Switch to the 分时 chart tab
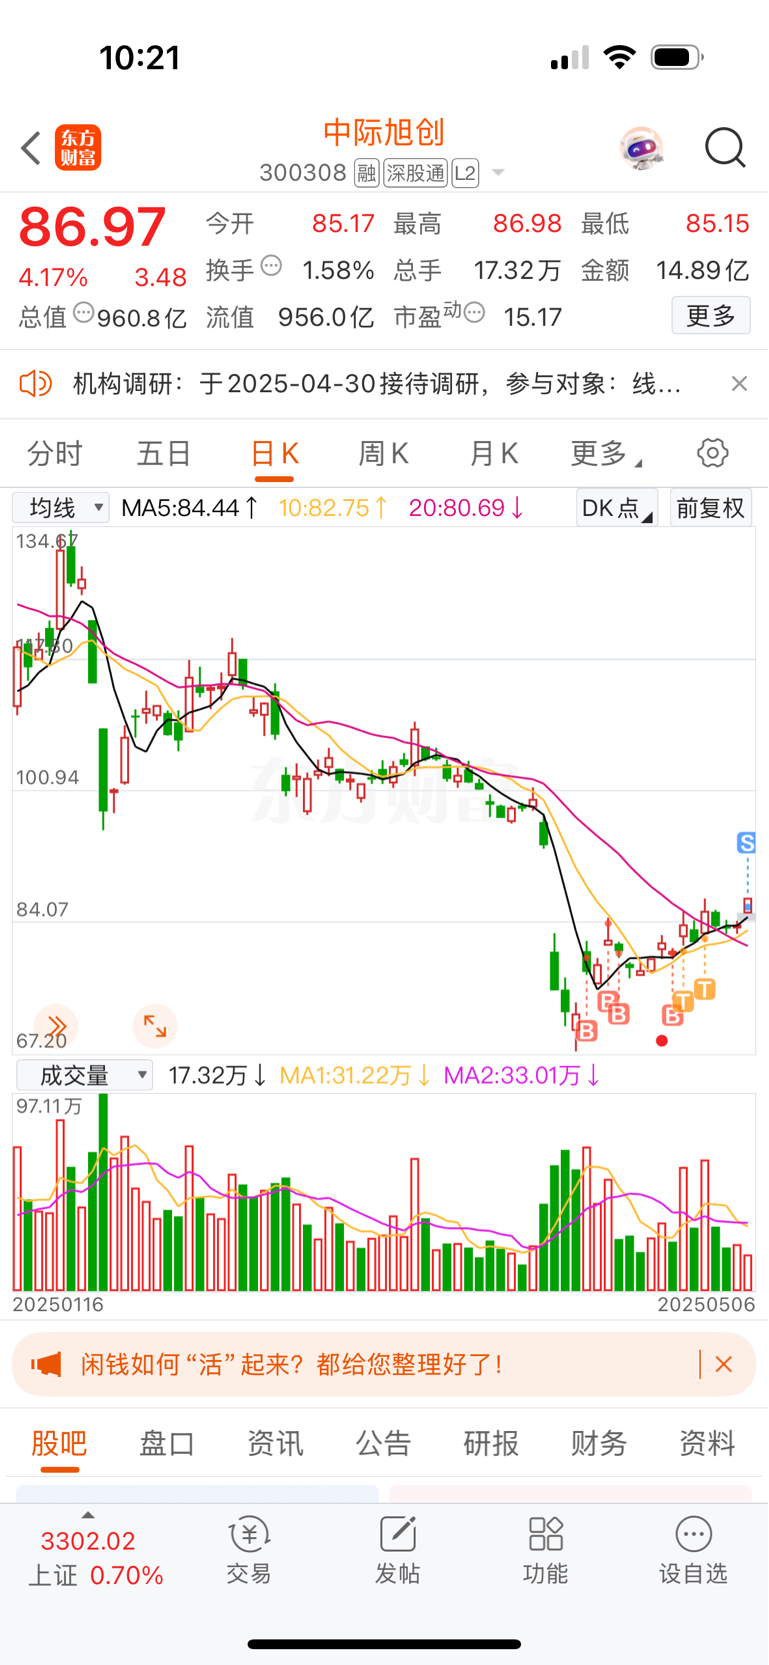Image resolution: width=769 pixels, height=1665 pixels. pos(55,454)
